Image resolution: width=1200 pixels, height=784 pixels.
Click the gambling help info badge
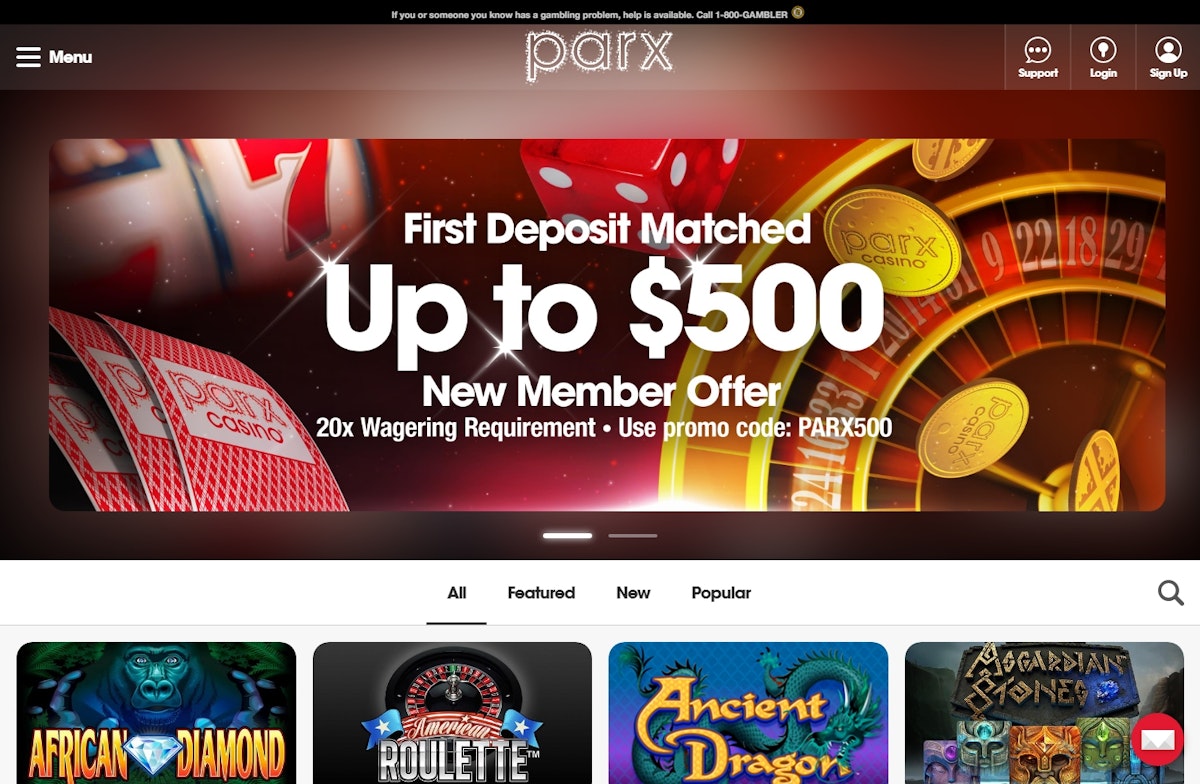coord(797,13)
